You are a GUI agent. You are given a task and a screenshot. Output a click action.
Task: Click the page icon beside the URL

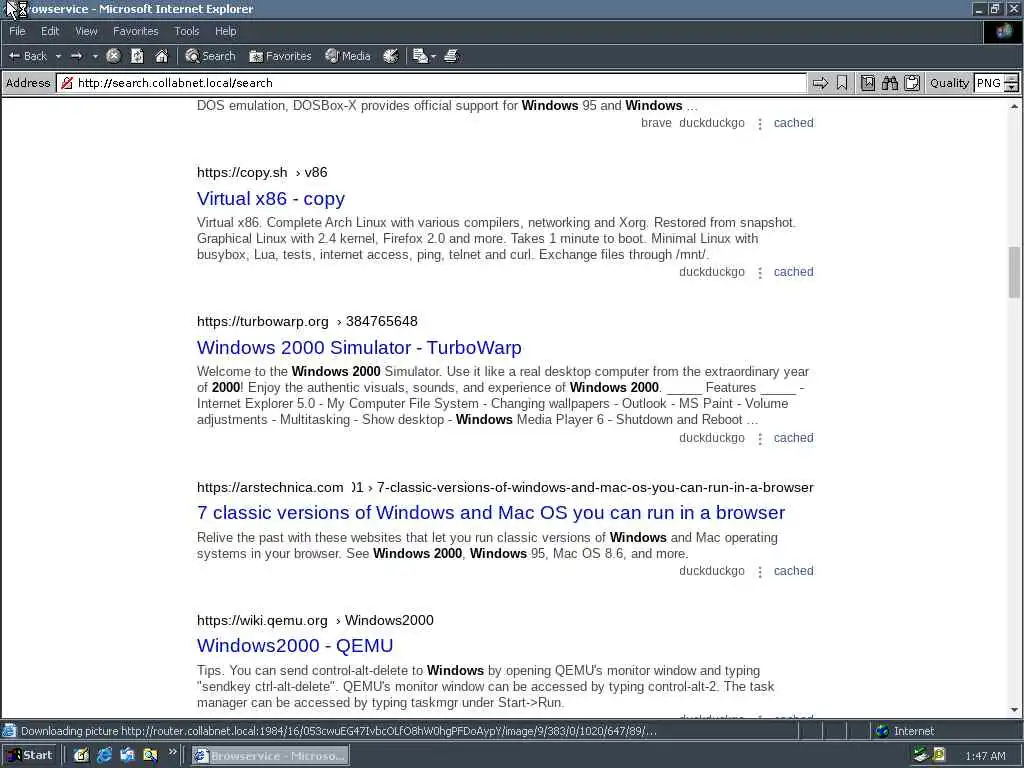coord(67,83)
